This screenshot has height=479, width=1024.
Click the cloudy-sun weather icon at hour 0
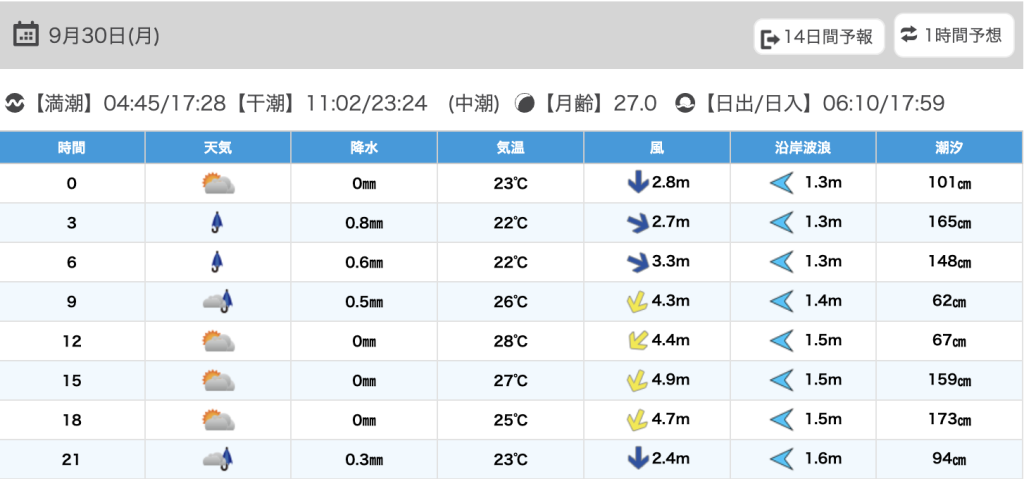218,183
